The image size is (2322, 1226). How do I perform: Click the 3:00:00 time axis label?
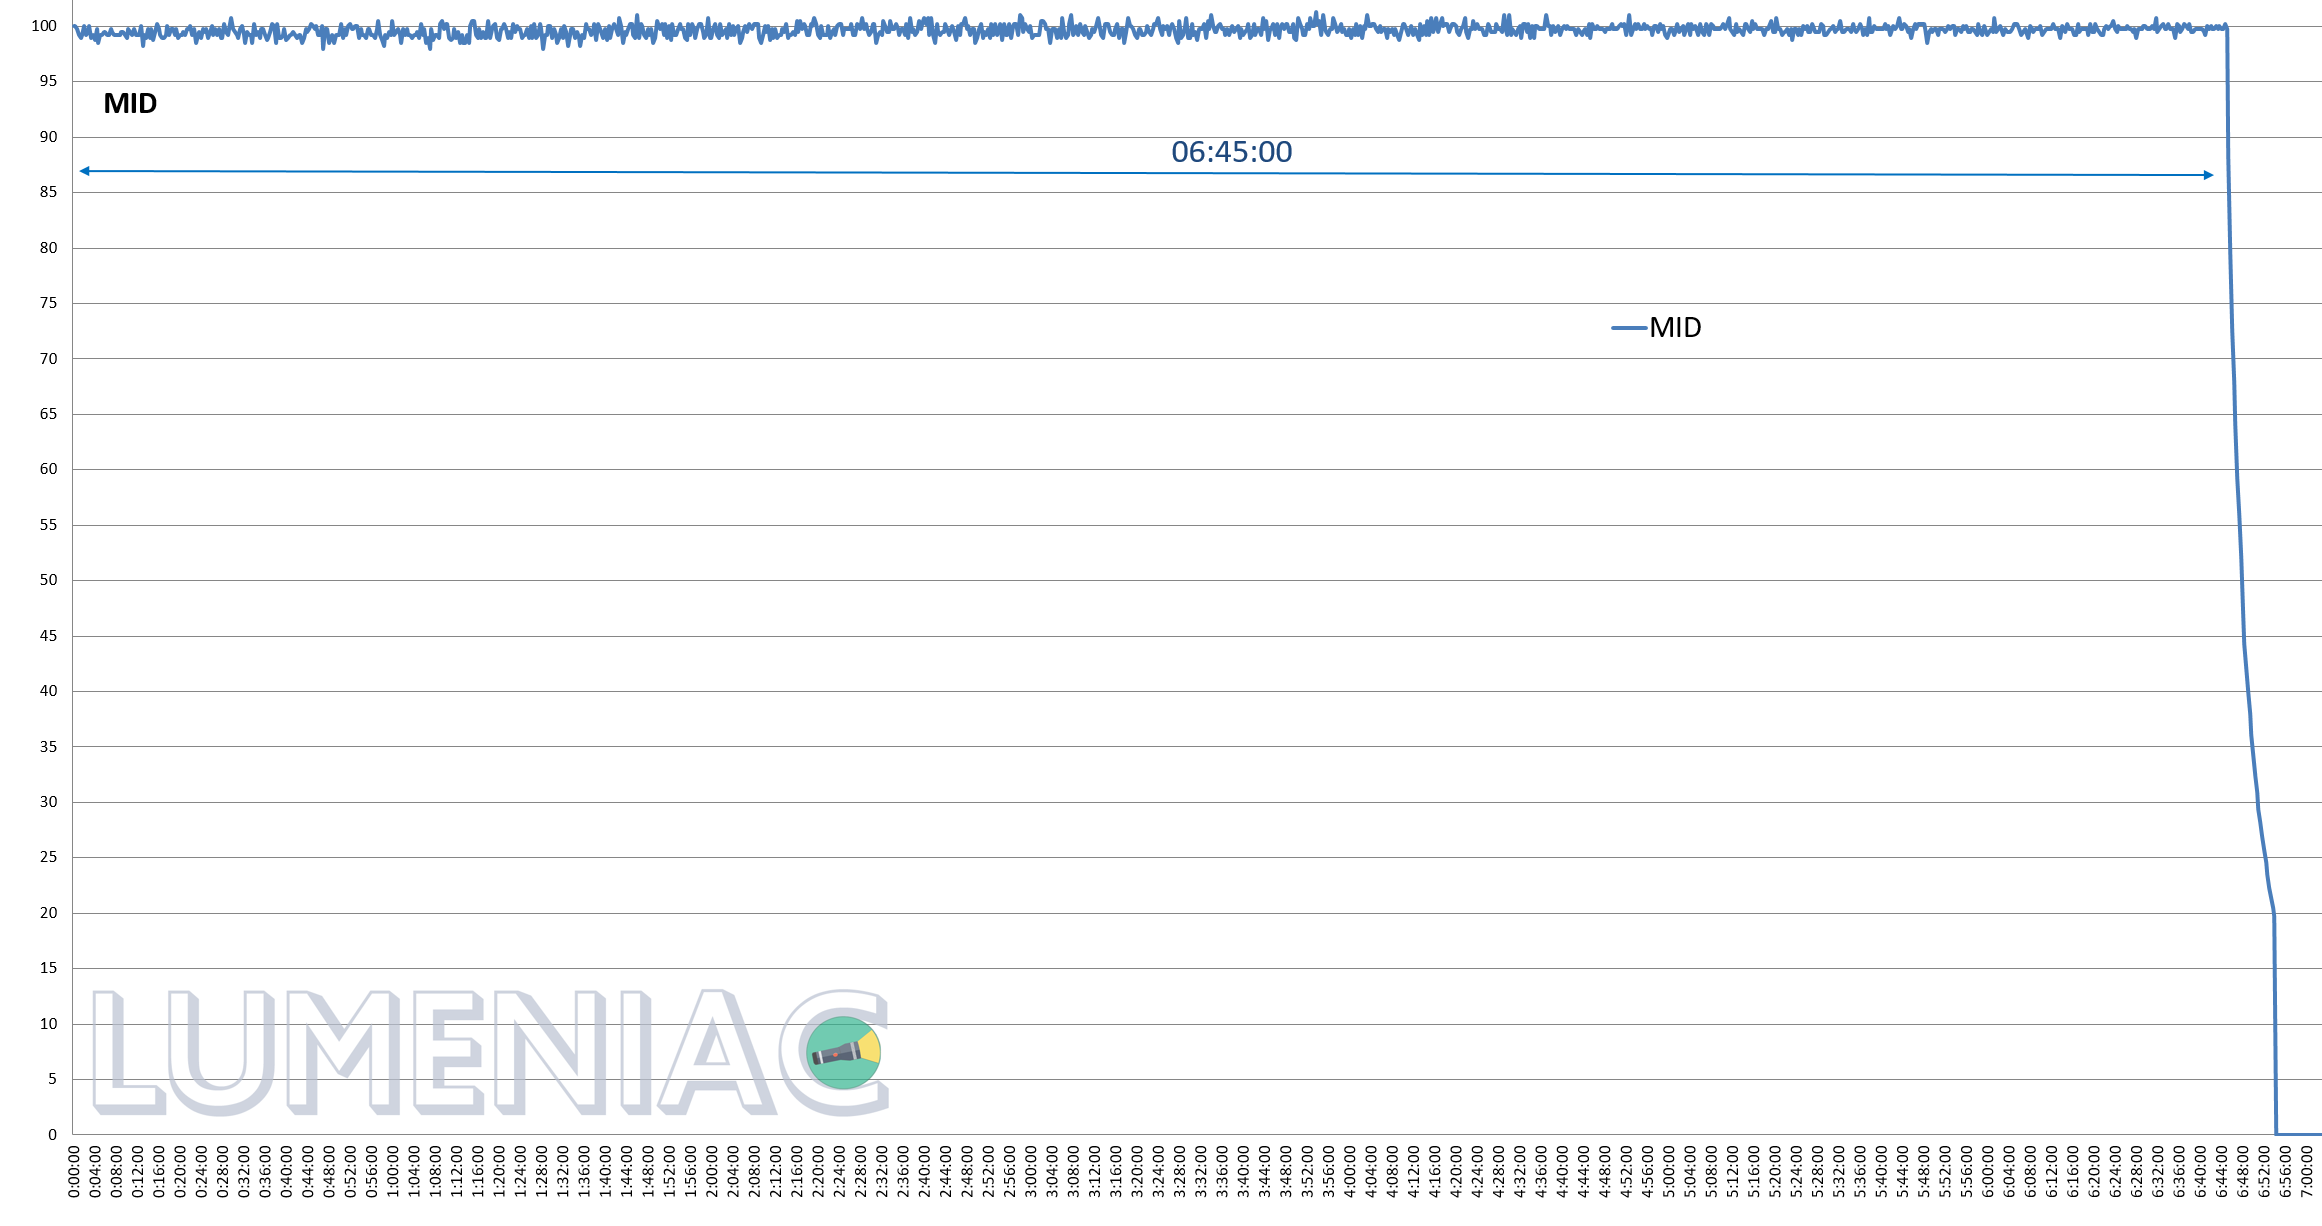[1031, 1172]
